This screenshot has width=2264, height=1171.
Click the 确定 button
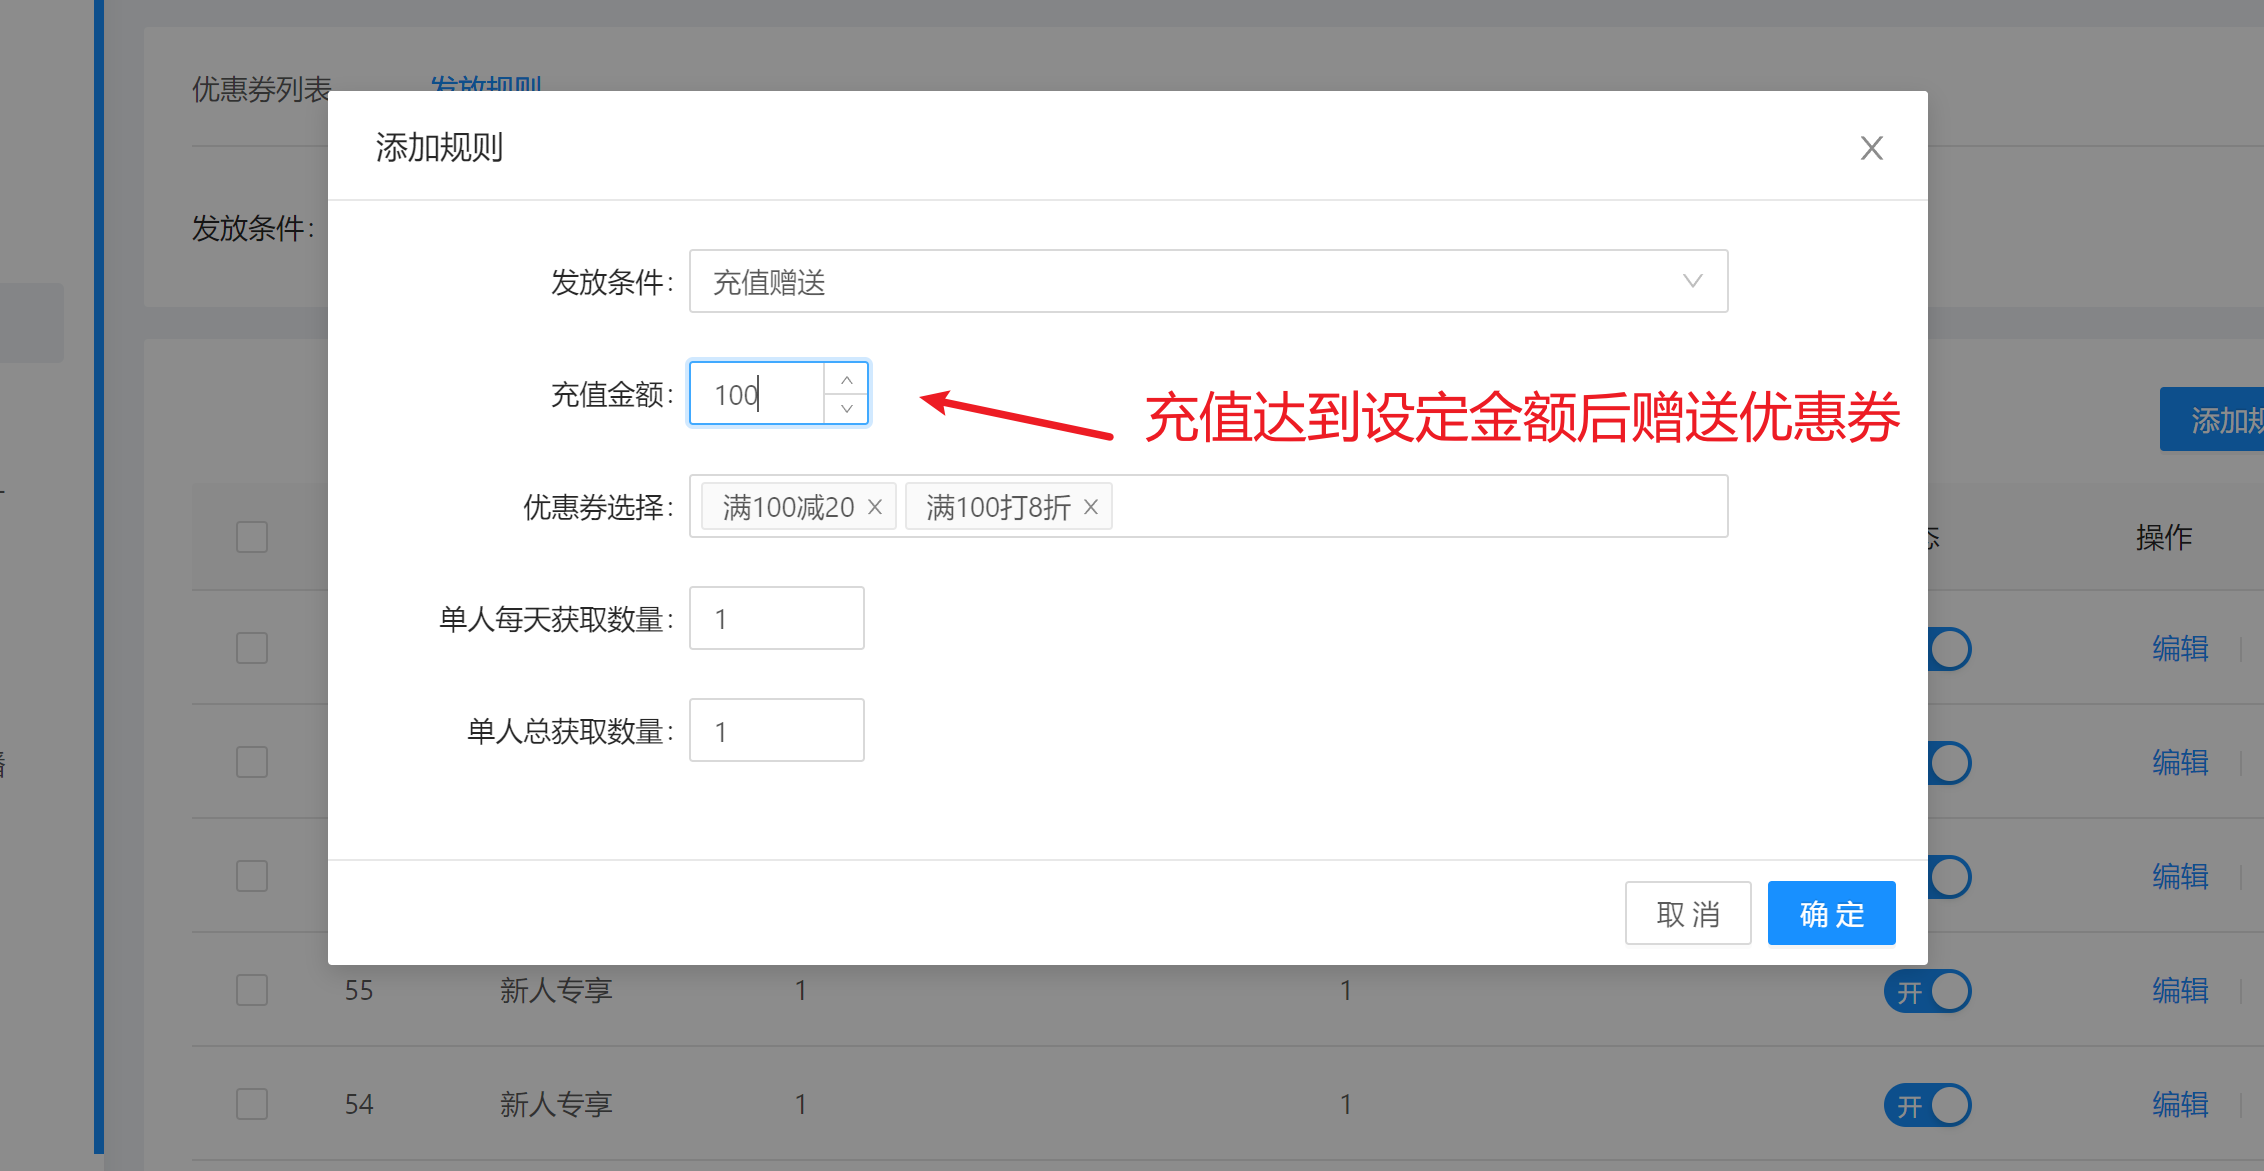1831,913
